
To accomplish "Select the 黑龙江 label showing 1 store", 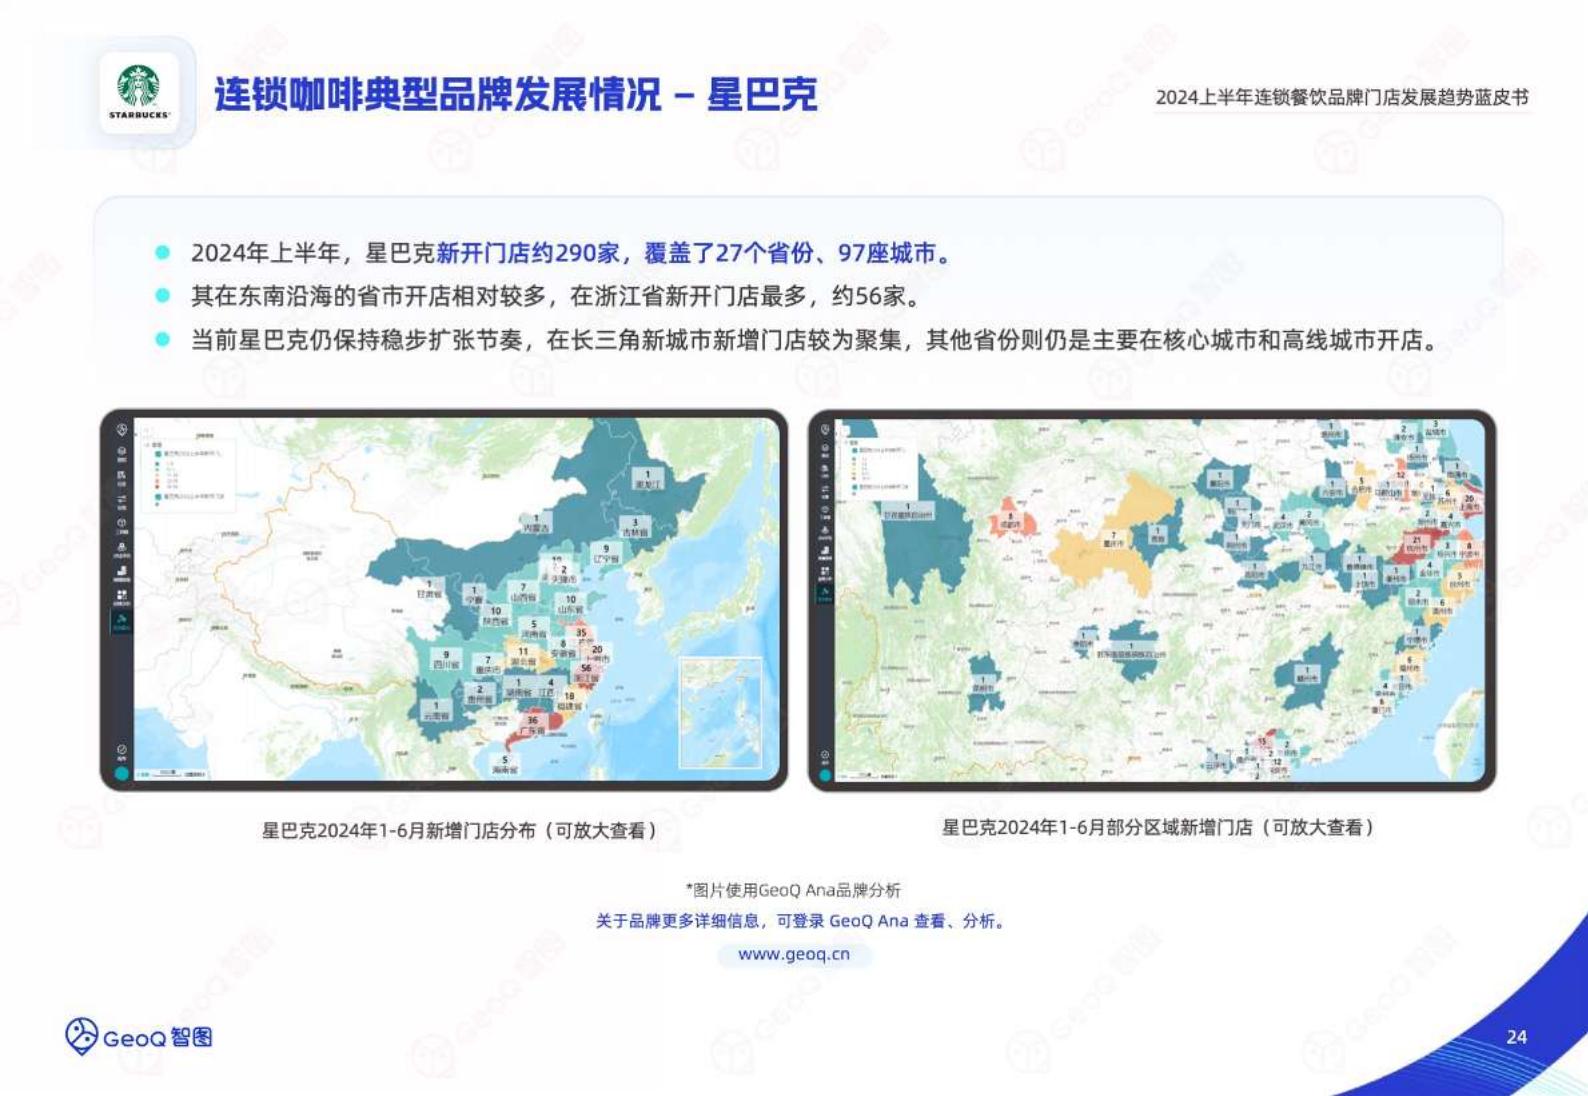I will 647,479.
